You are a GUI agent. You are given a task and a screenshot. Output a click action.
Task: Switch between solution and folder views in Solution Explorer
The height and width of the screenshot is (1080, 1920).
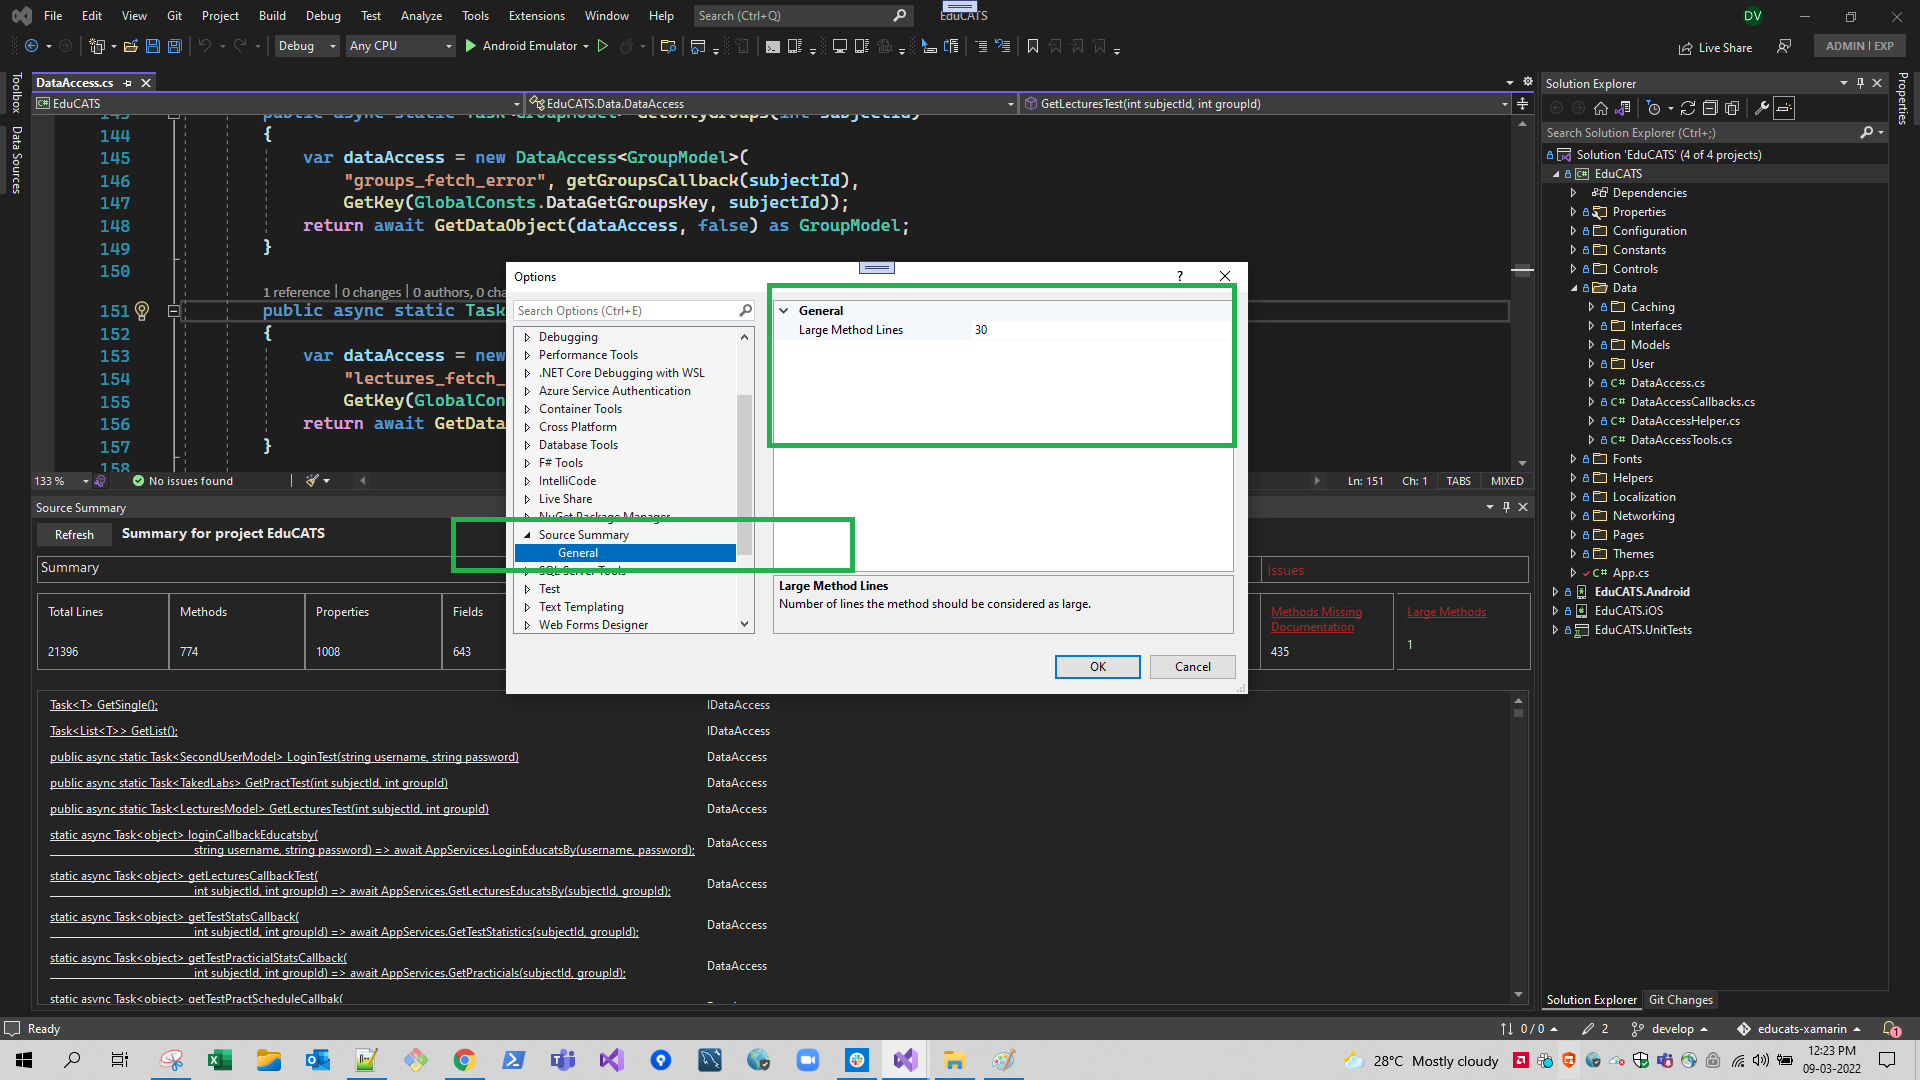pos(1623,108)
